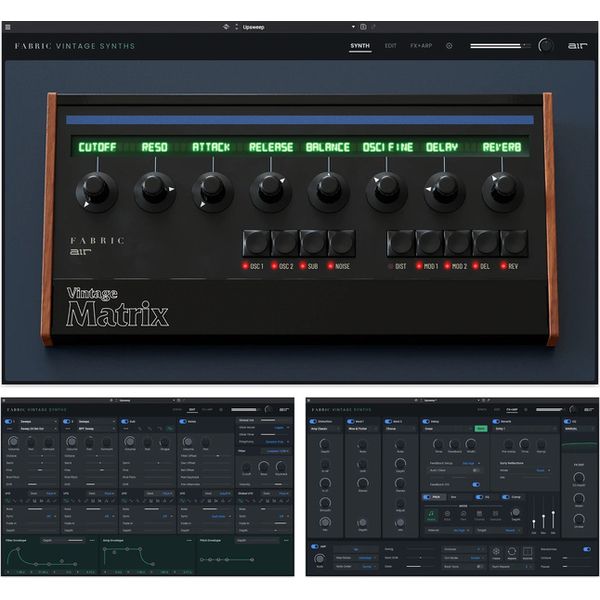Toggle the Reverb switch in FX+ARP window

496,422
